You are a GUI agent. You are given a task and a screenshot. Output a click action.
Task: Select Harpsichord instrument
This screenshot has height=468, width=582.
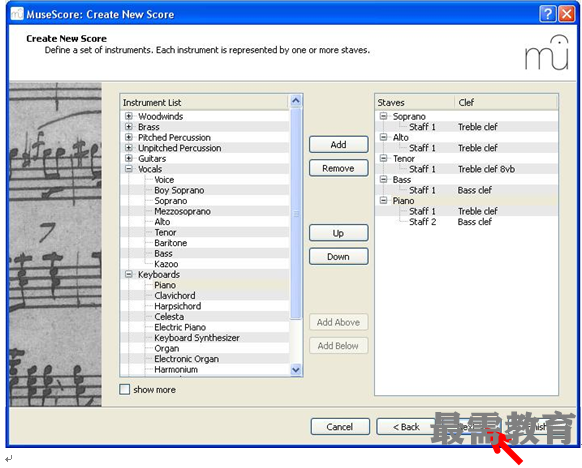(x=177, y=306)
